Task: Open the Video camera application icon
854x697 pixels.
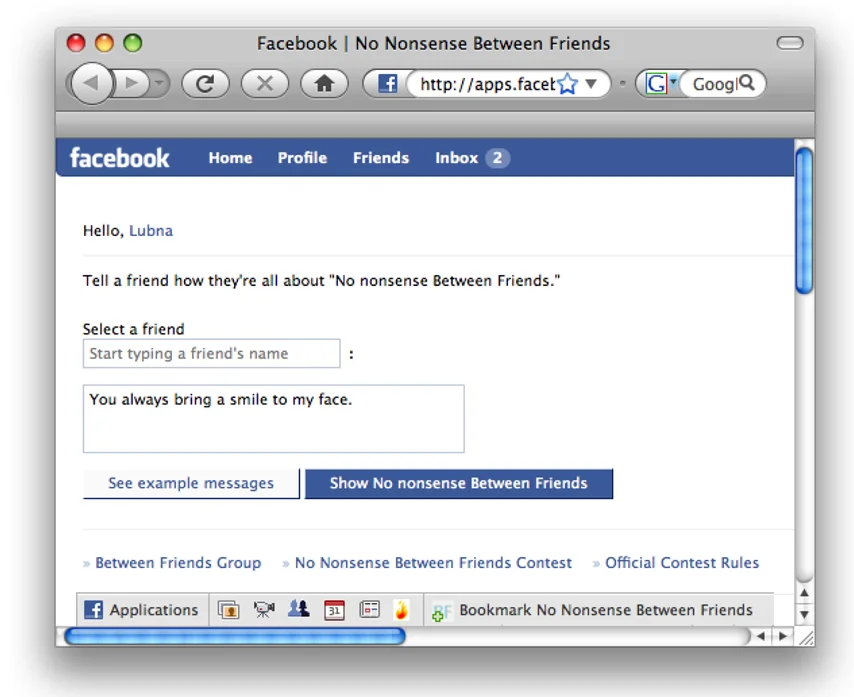Action: tap(264, 610)
